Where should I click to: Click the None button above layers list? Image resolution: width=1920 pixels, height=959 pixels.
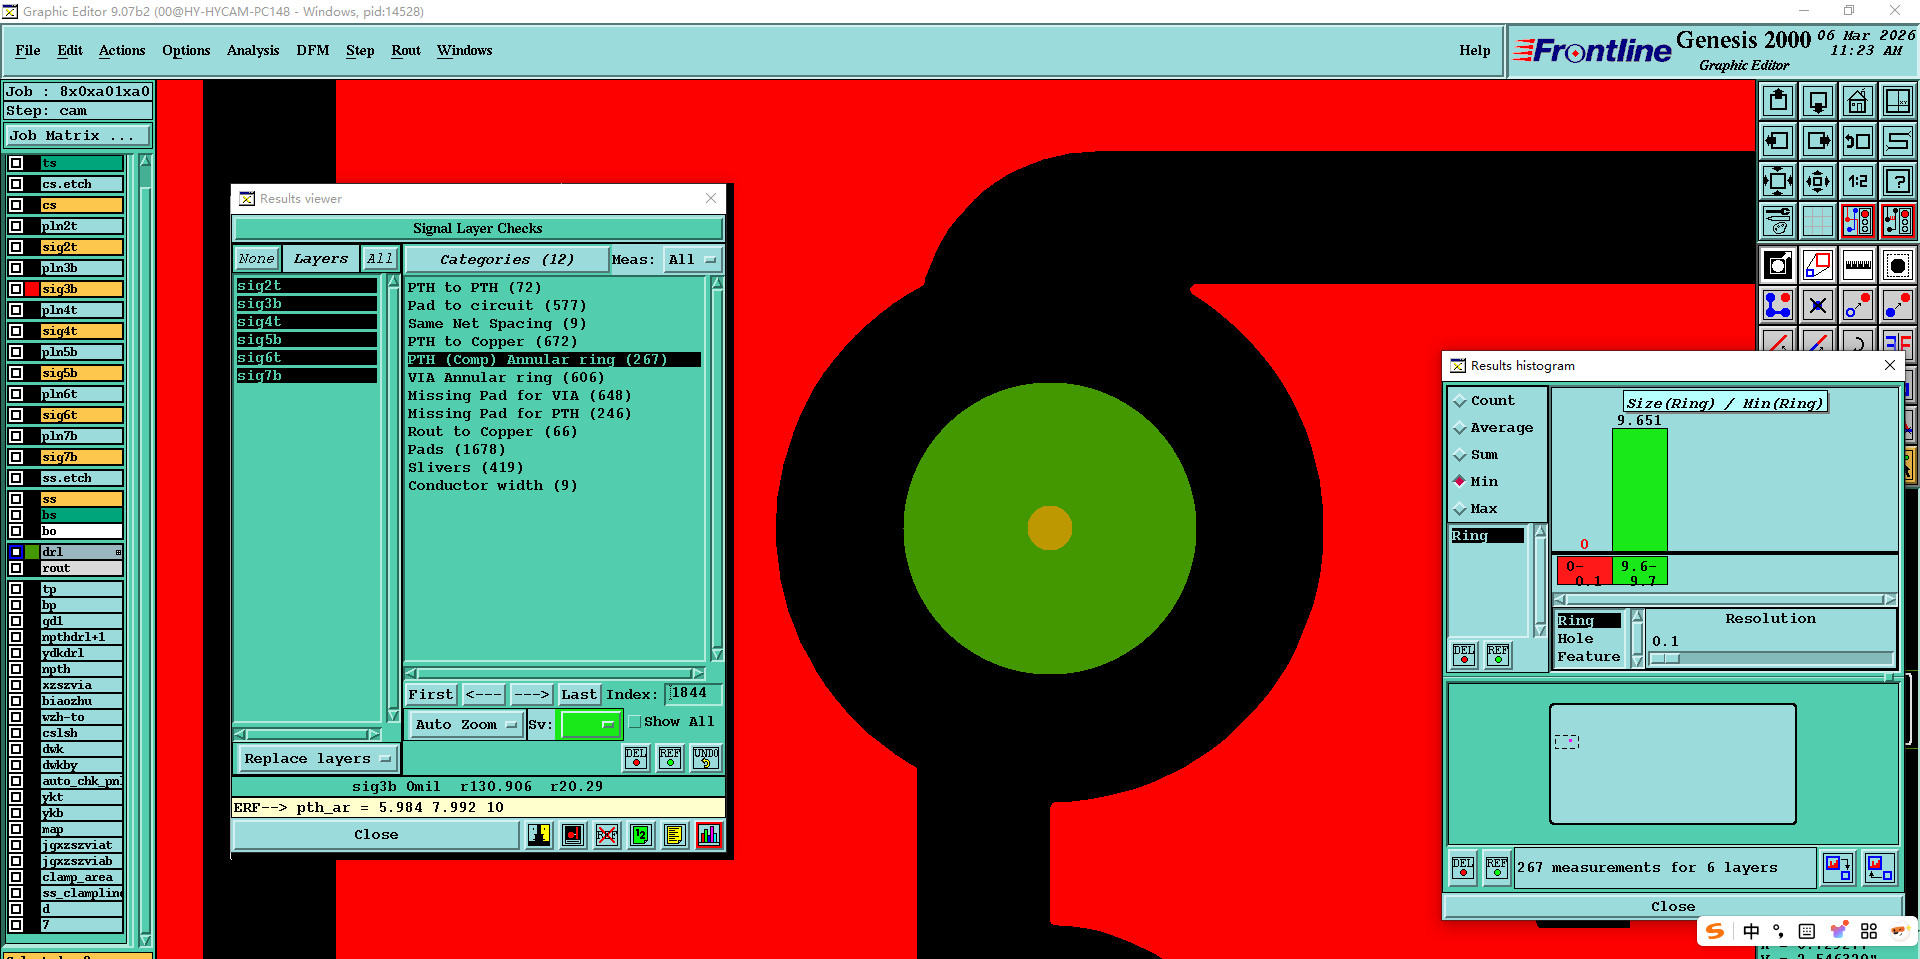[x=256, y=259]
